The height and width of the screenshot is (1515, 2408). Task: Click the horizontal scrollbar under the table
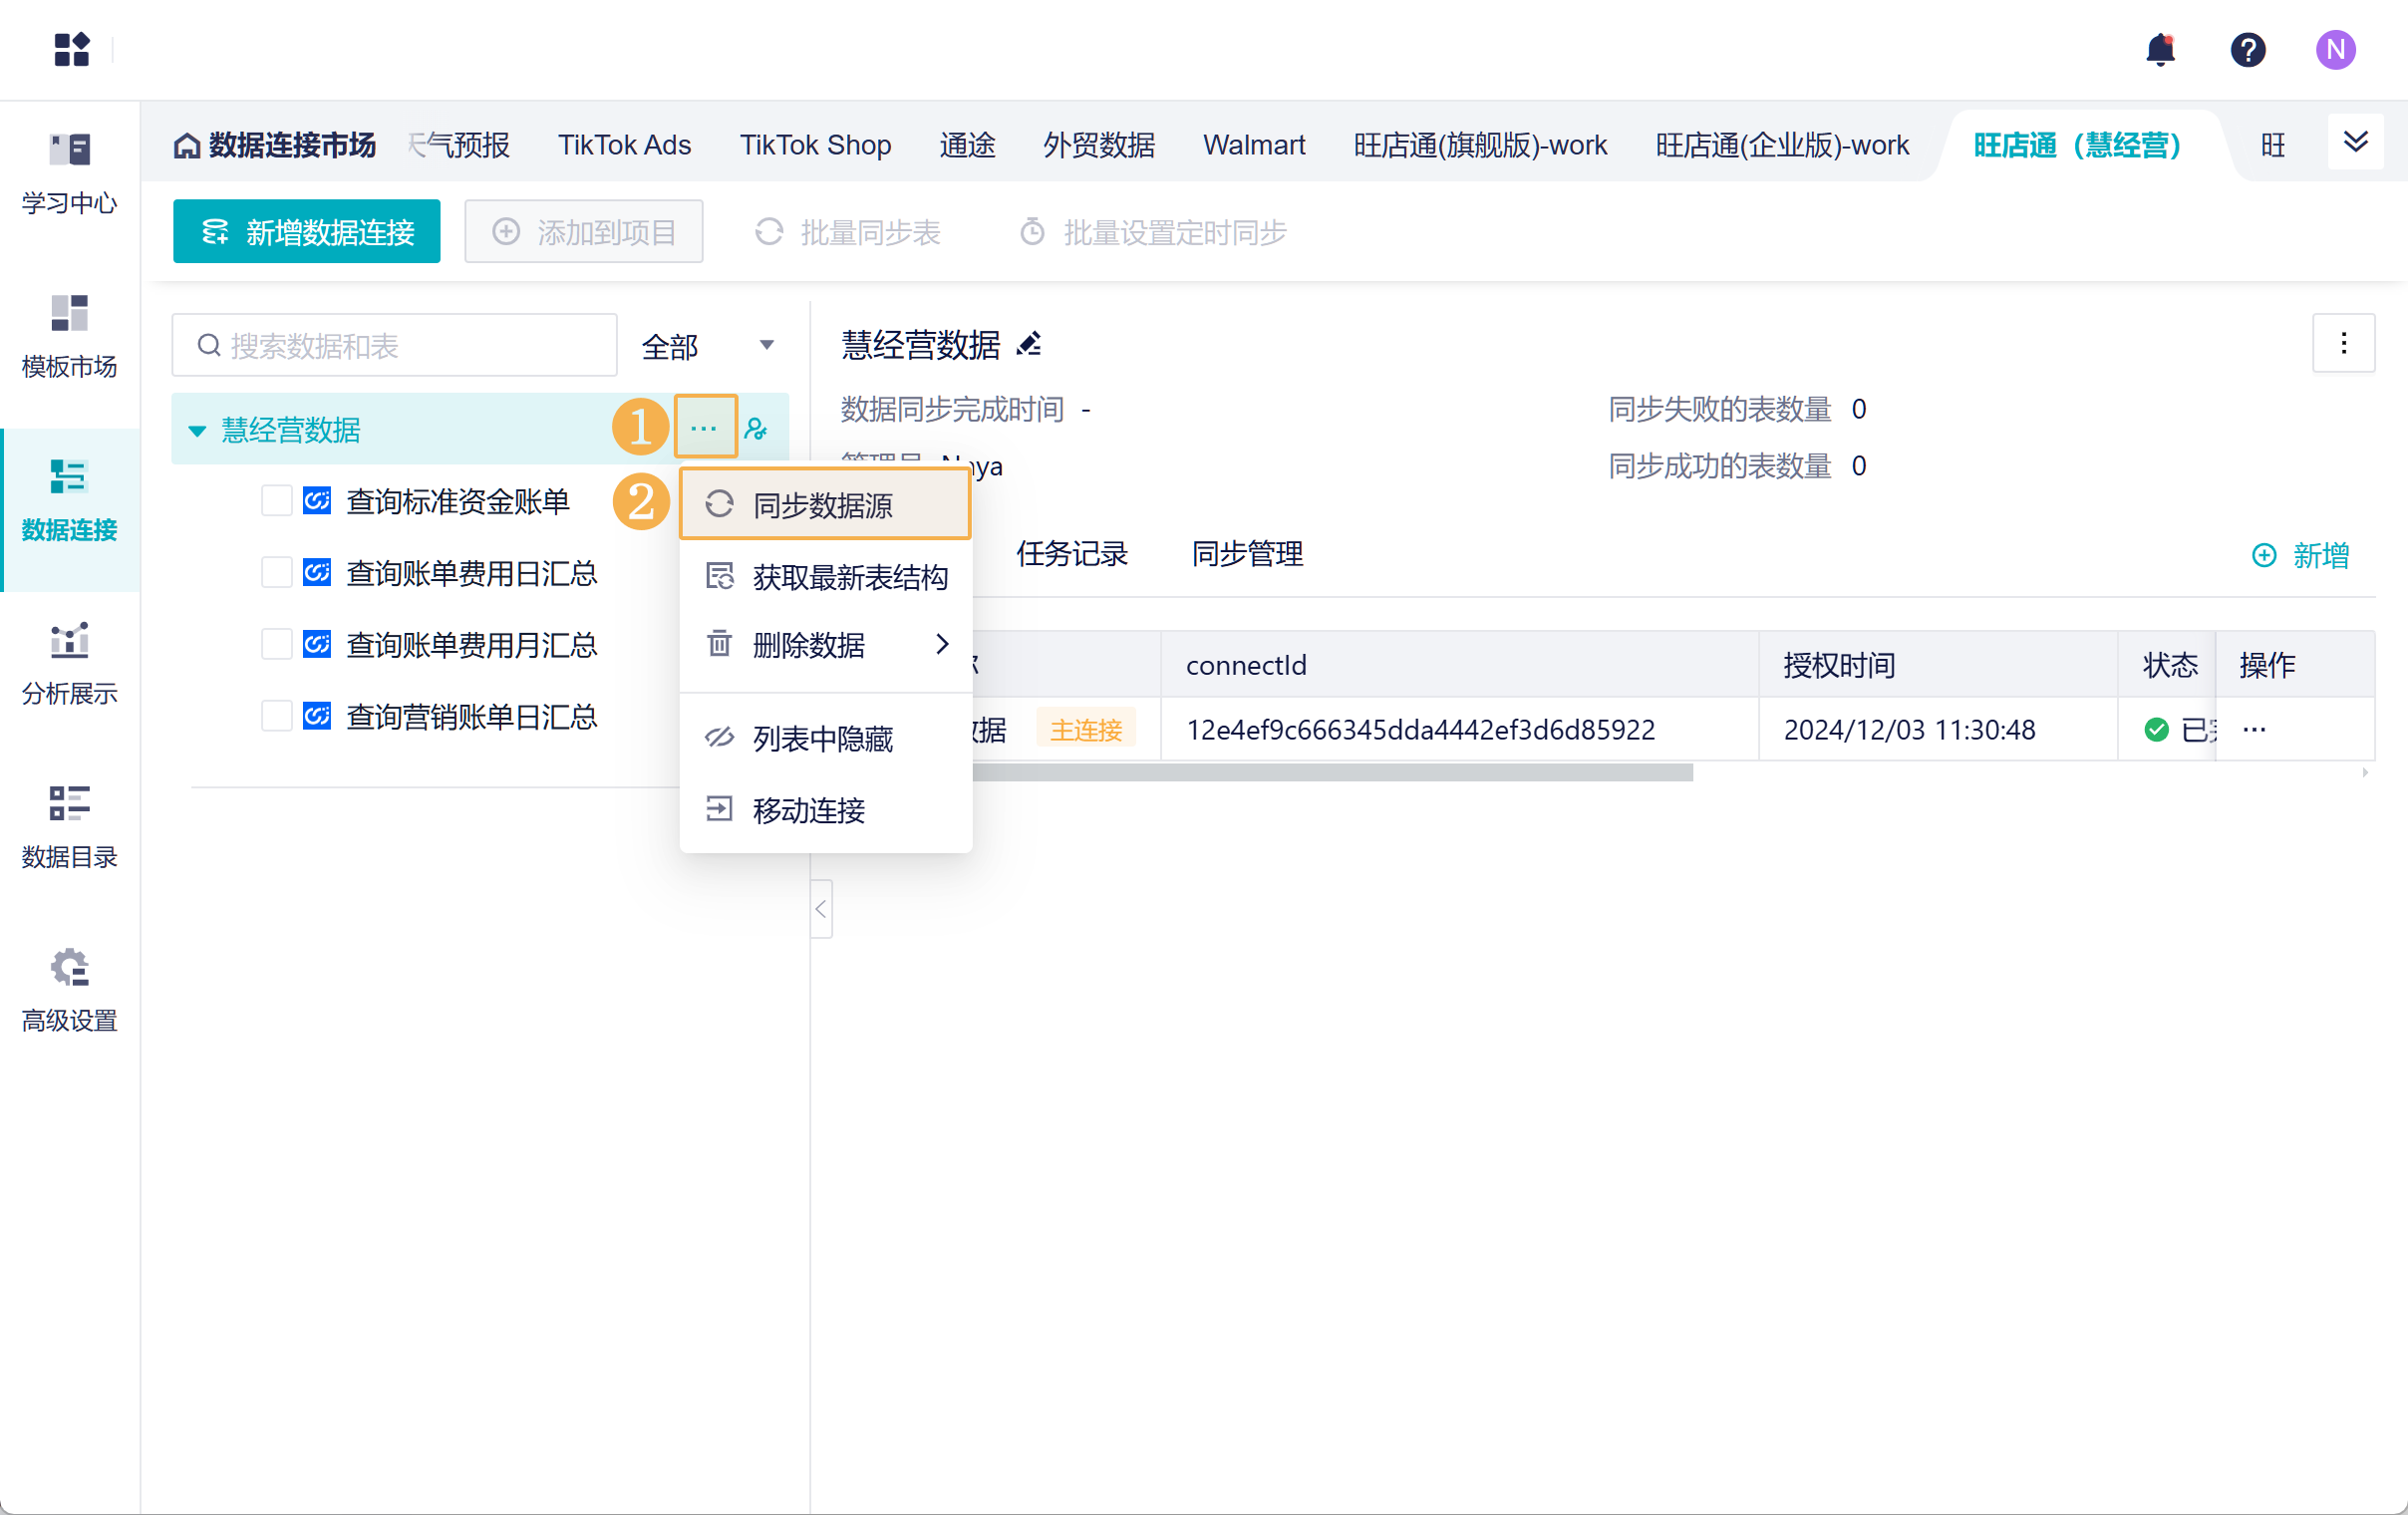pos(1330,773)
